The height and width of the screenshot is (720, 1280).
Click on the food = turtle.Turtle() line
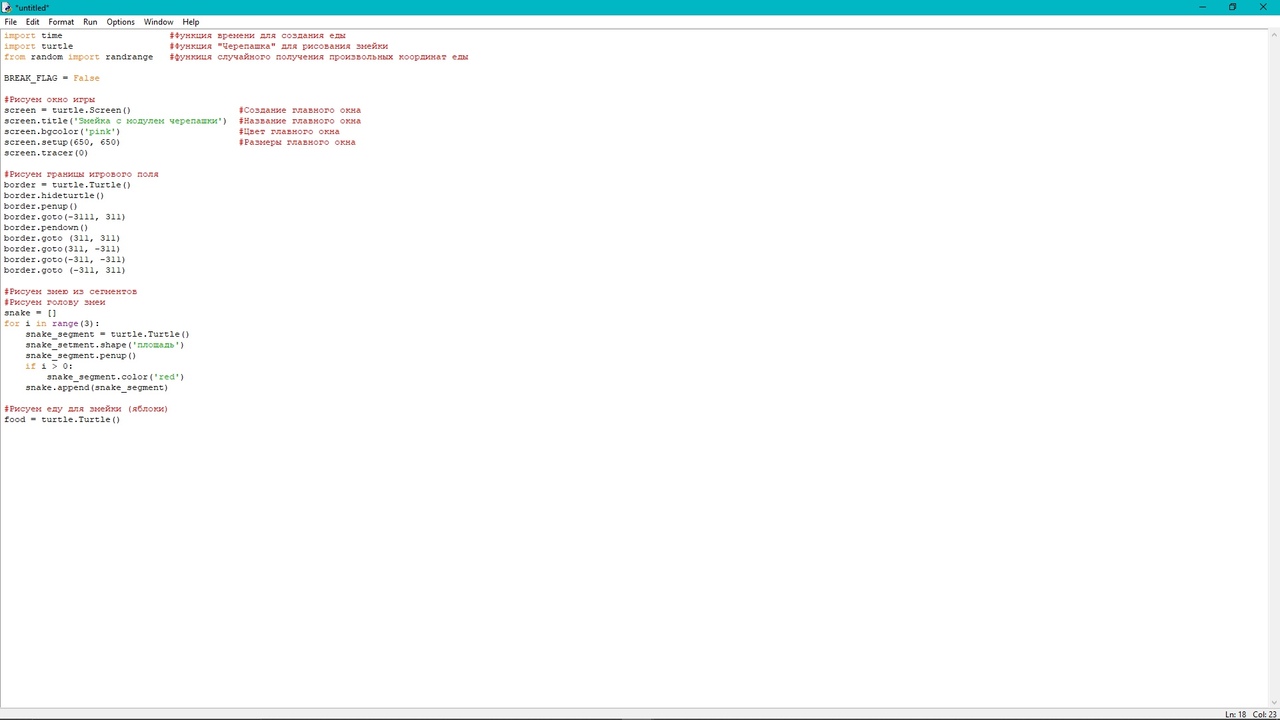[62, 420]
